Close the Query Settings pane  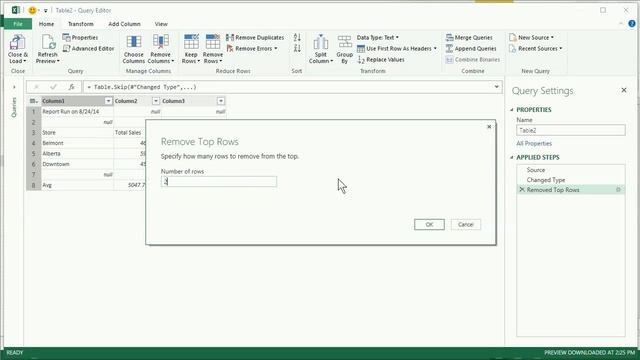624,90
